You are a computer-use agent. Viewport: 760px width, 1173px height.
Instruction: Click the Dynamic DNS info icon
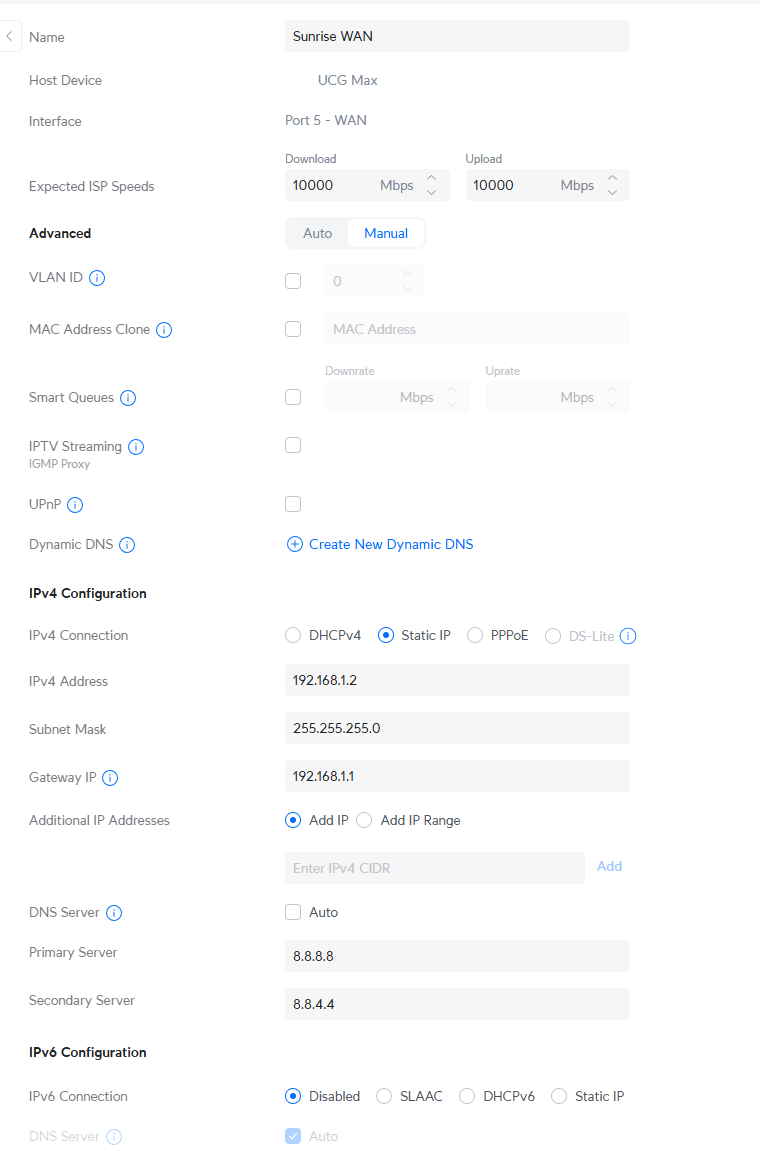pyautogui.click(x=127, y=545)
